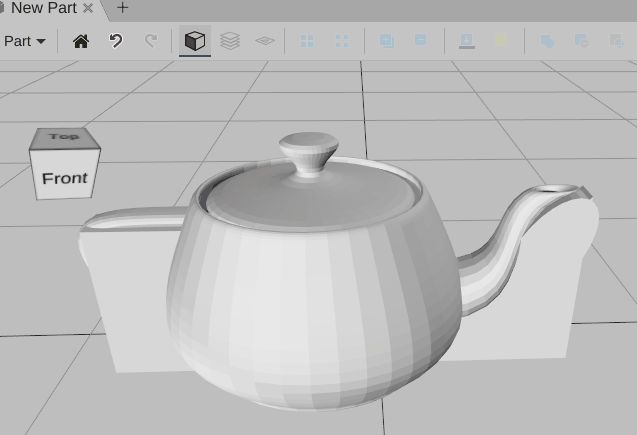Screen dimensions: 637x435
Task: Click the yellow square icon
Action: pyautogui.click(x=501, y=41)
